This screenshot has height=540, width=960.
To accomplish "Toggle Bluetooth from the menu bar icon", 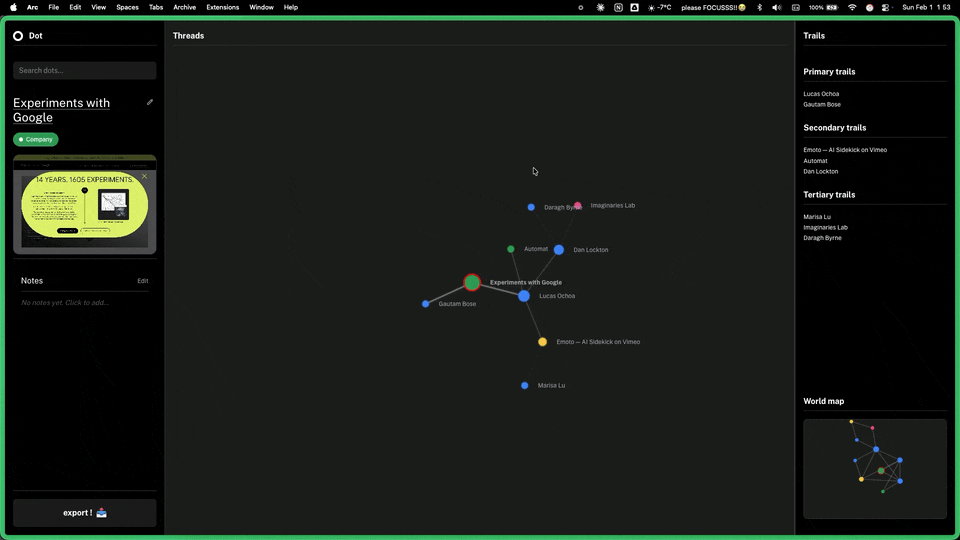I will coord(759,7).
